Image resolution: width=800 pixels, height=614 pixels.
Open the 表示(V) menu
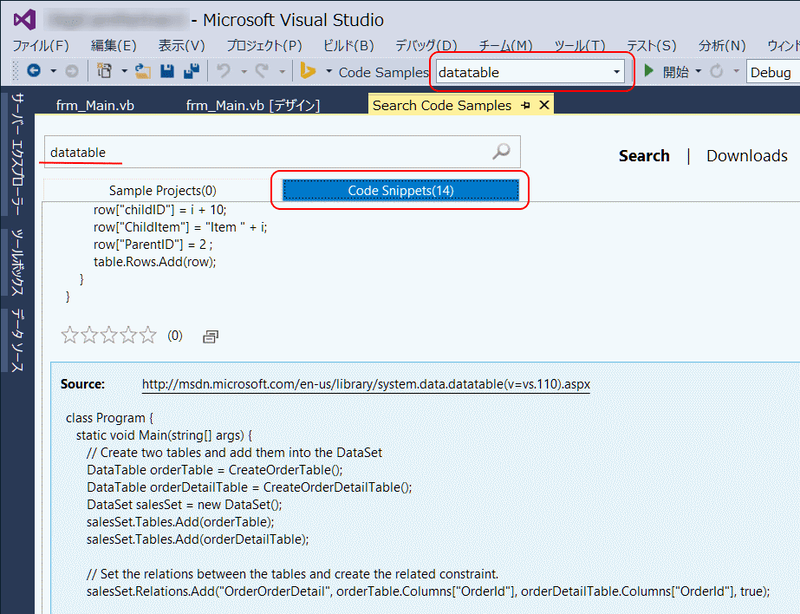(182, 46)
